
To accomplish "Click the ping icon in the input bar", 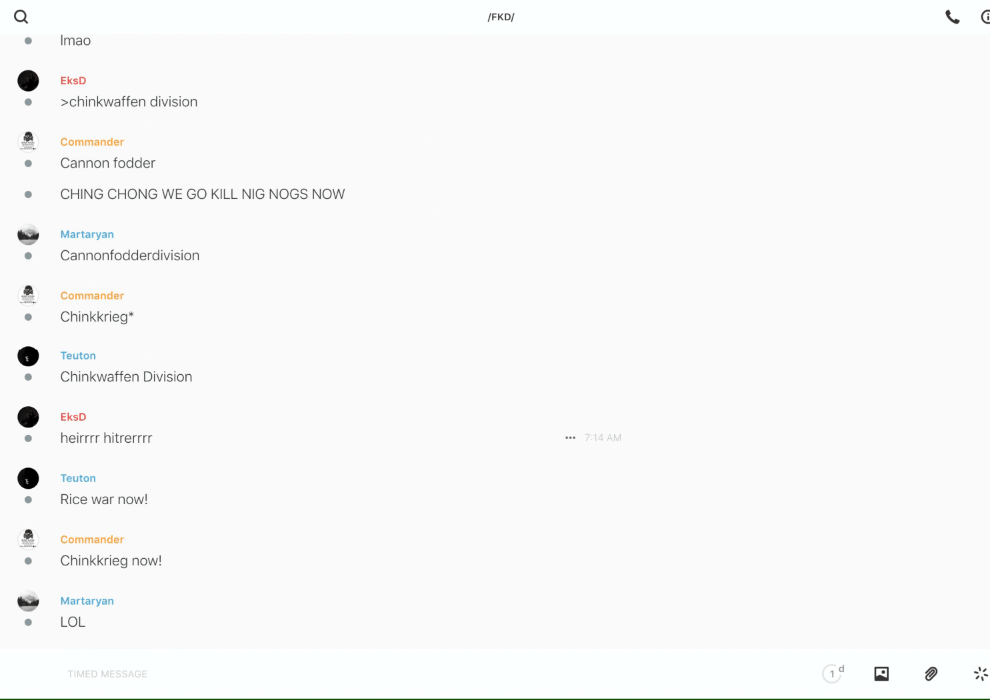I will click(x=981, y=674).
